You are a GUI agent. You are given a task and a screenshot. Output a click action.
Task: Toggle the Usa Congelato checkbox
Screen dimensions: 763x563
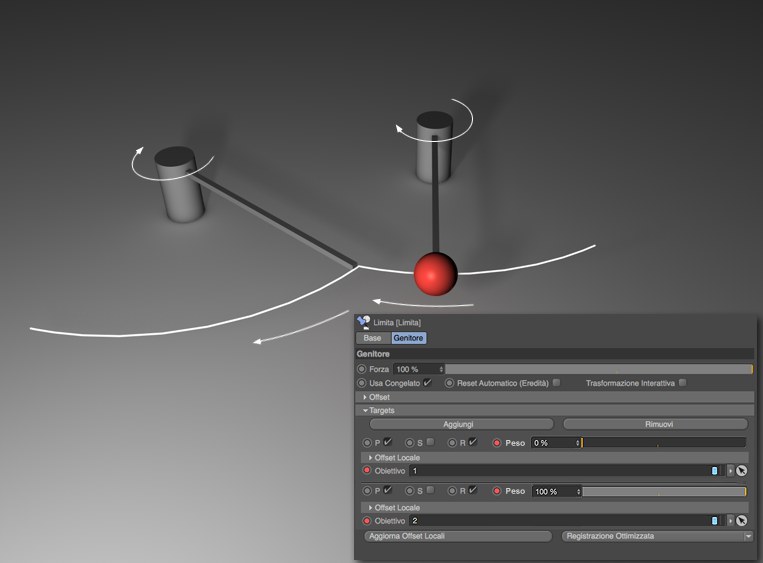(x=427, y=383)
